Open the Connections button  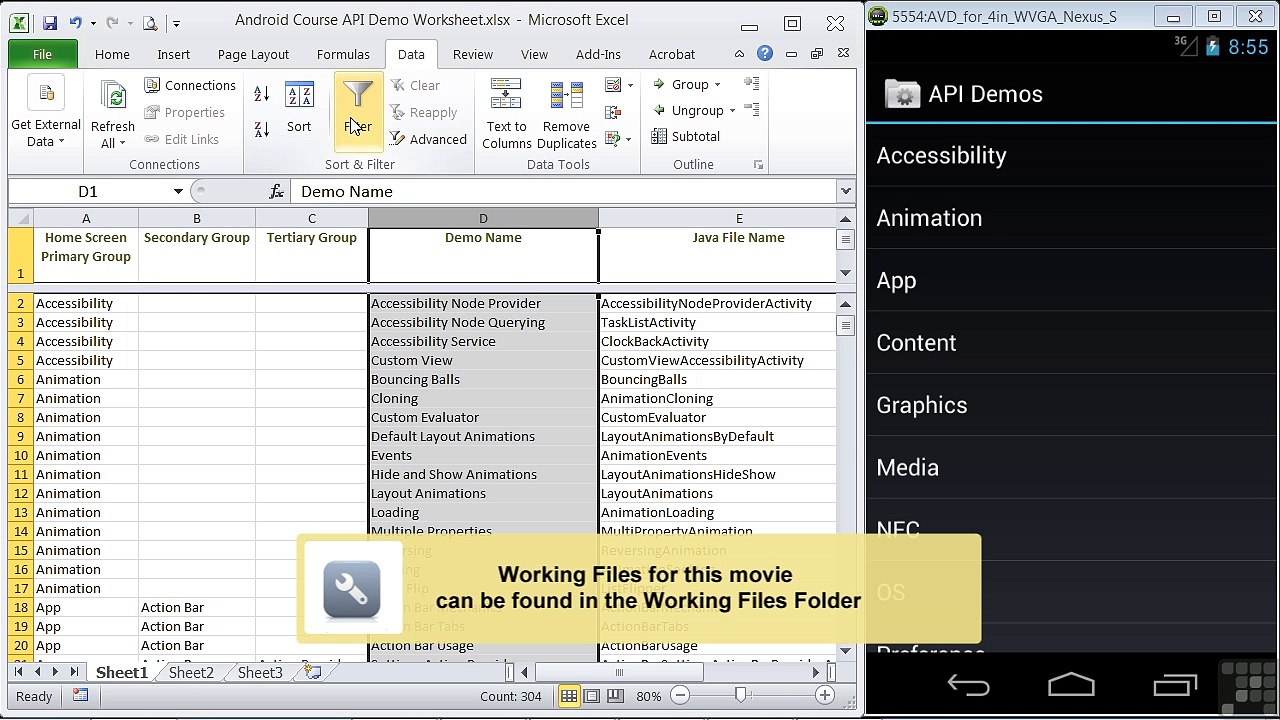[190, 85]
